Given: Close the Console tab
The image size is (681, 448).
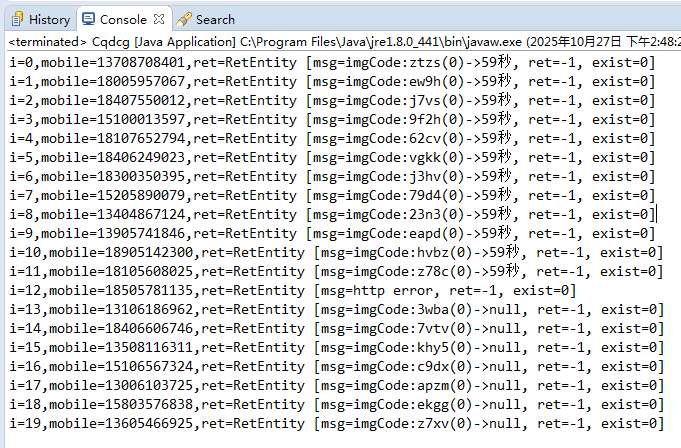Looking at the screenshot, I should click(x=159, y=19).
